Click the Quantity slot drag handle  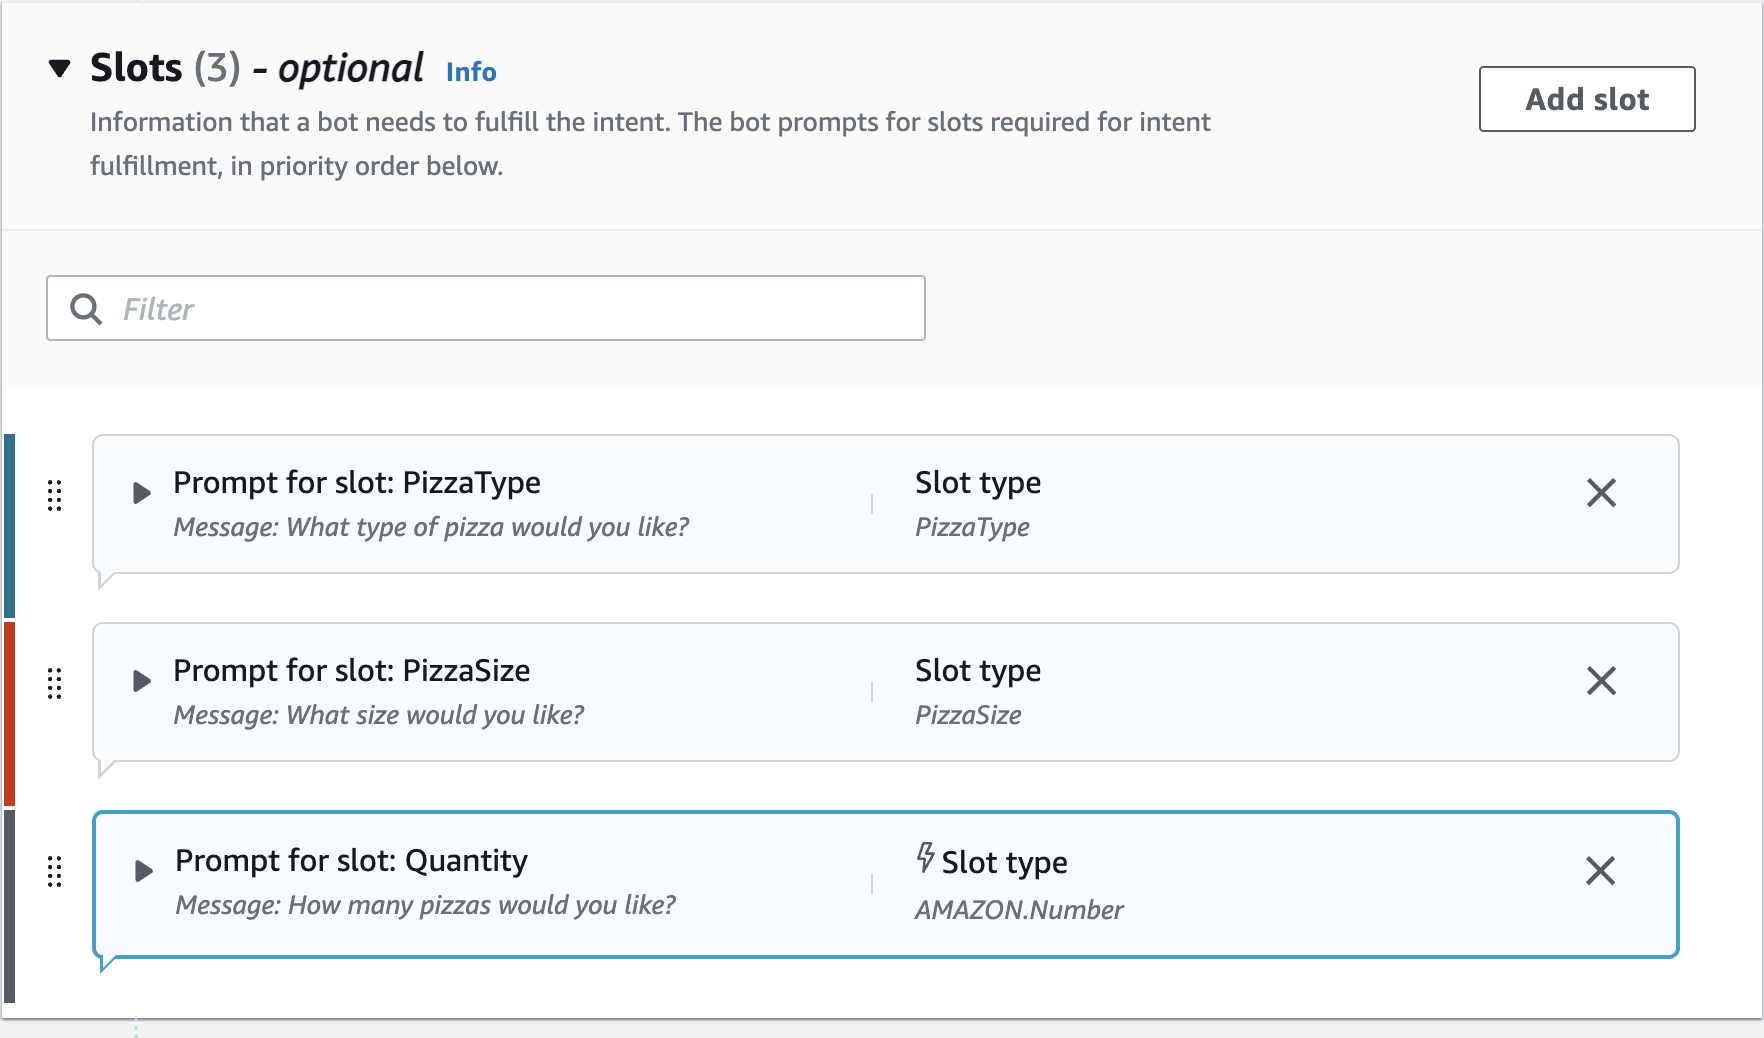point(55,871)
